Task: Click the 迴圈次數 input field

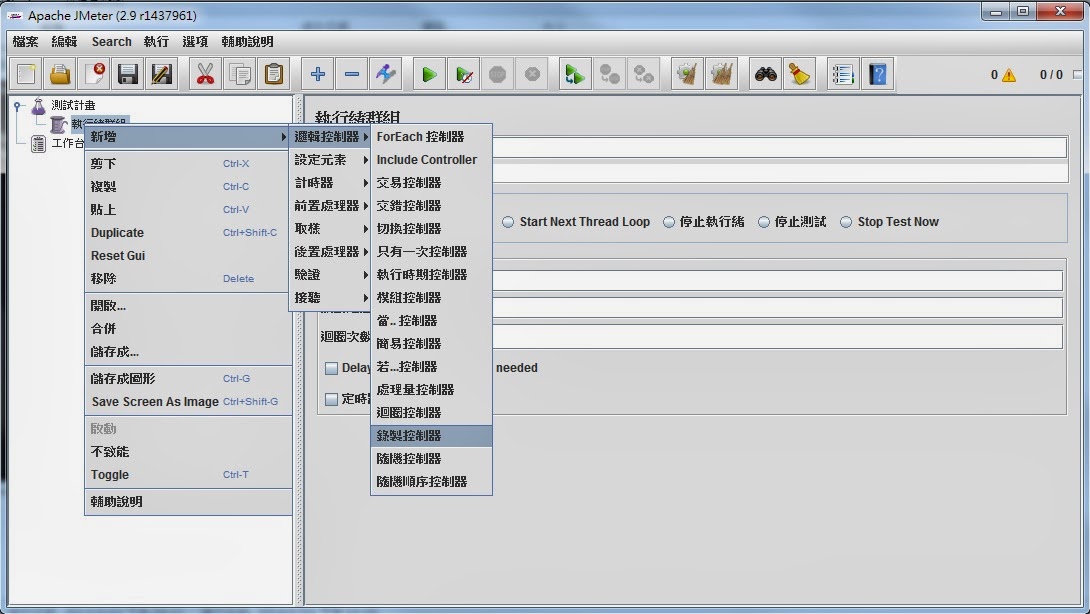Action: click(776, 337)
